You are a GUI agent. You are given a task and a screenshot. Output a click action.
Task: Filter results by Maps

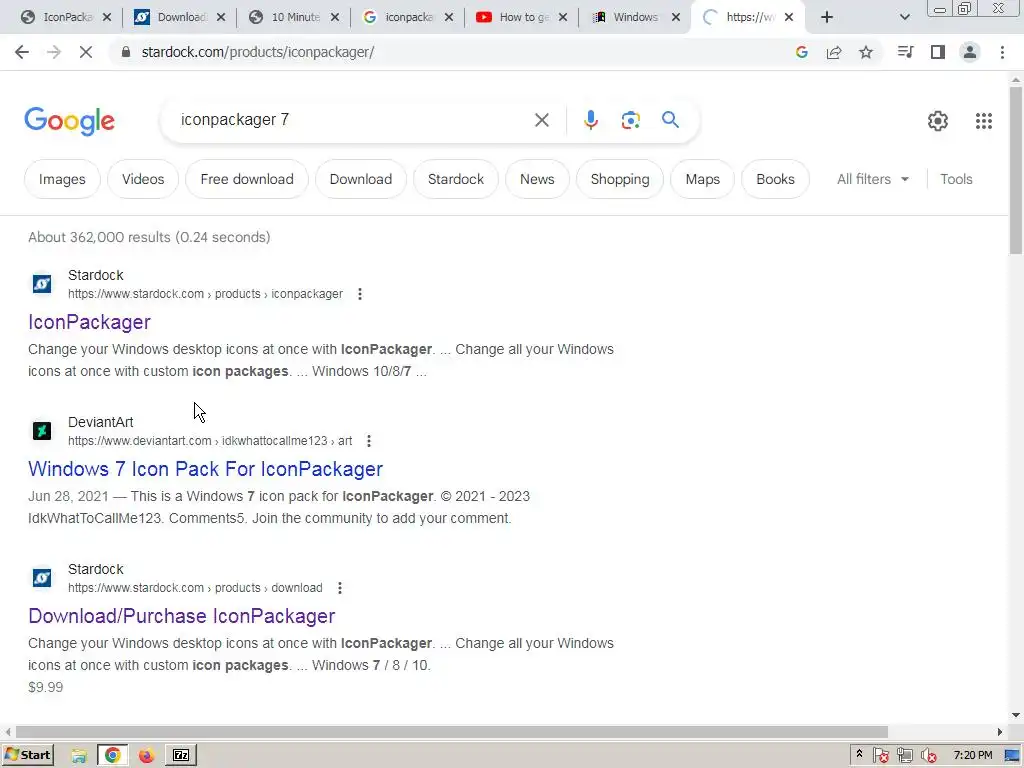click(702, 179)
